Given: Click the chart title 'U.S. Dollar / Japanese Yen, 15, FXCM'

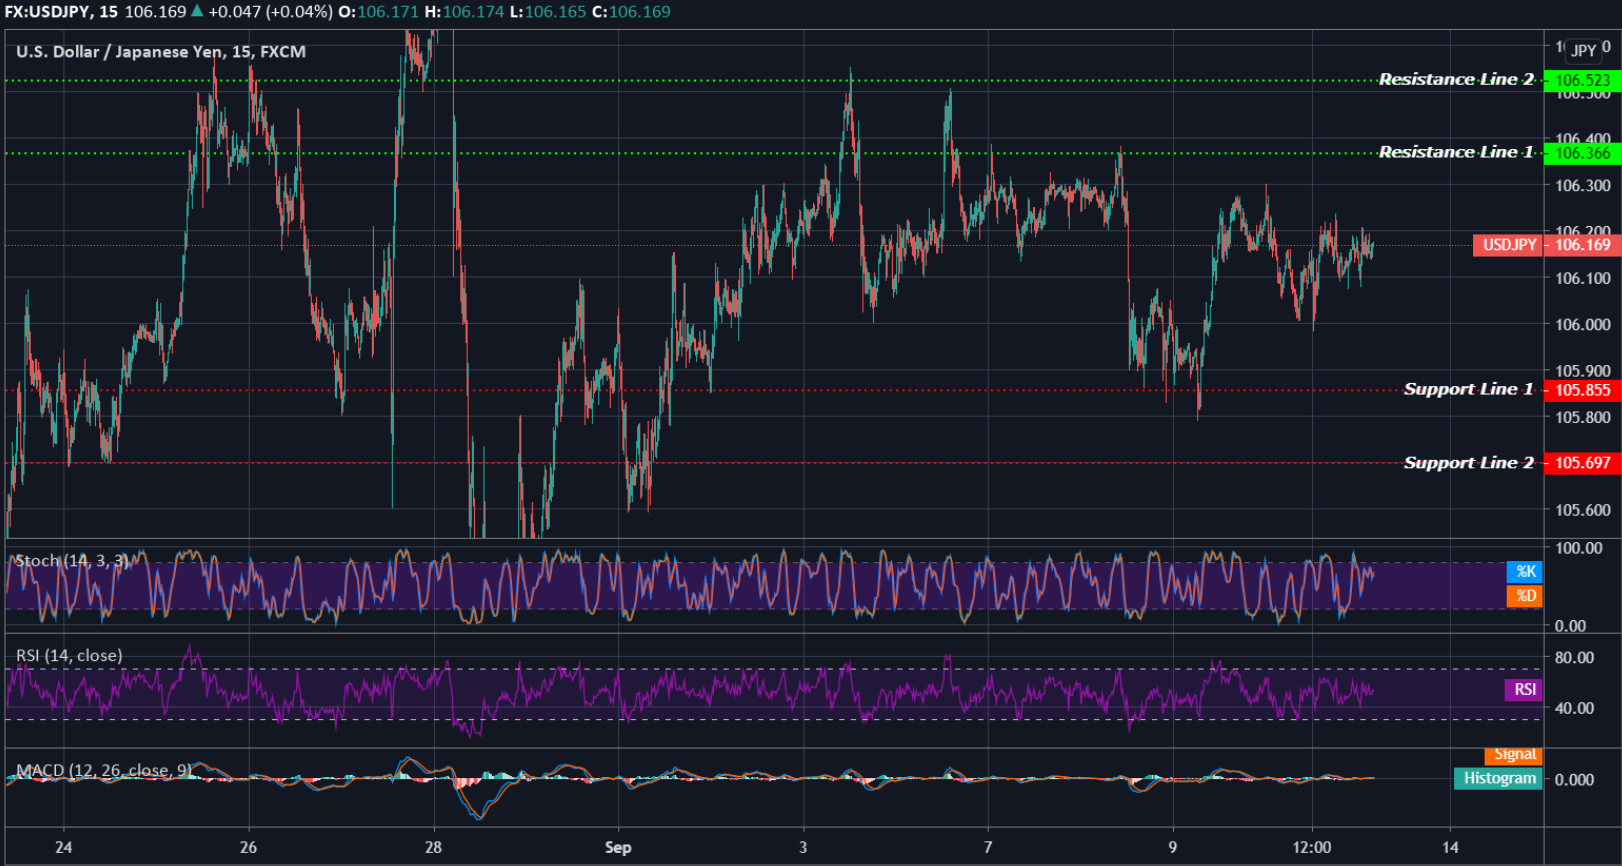Looking at the screenshot, I should pos(161,52).
